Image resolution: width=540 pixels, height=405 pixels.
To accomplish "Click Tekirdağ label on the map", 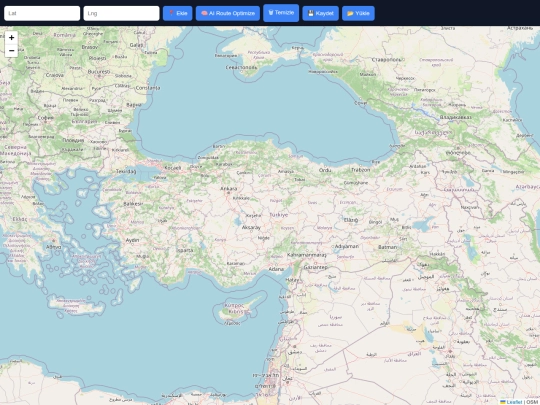I will coord(126,171).
